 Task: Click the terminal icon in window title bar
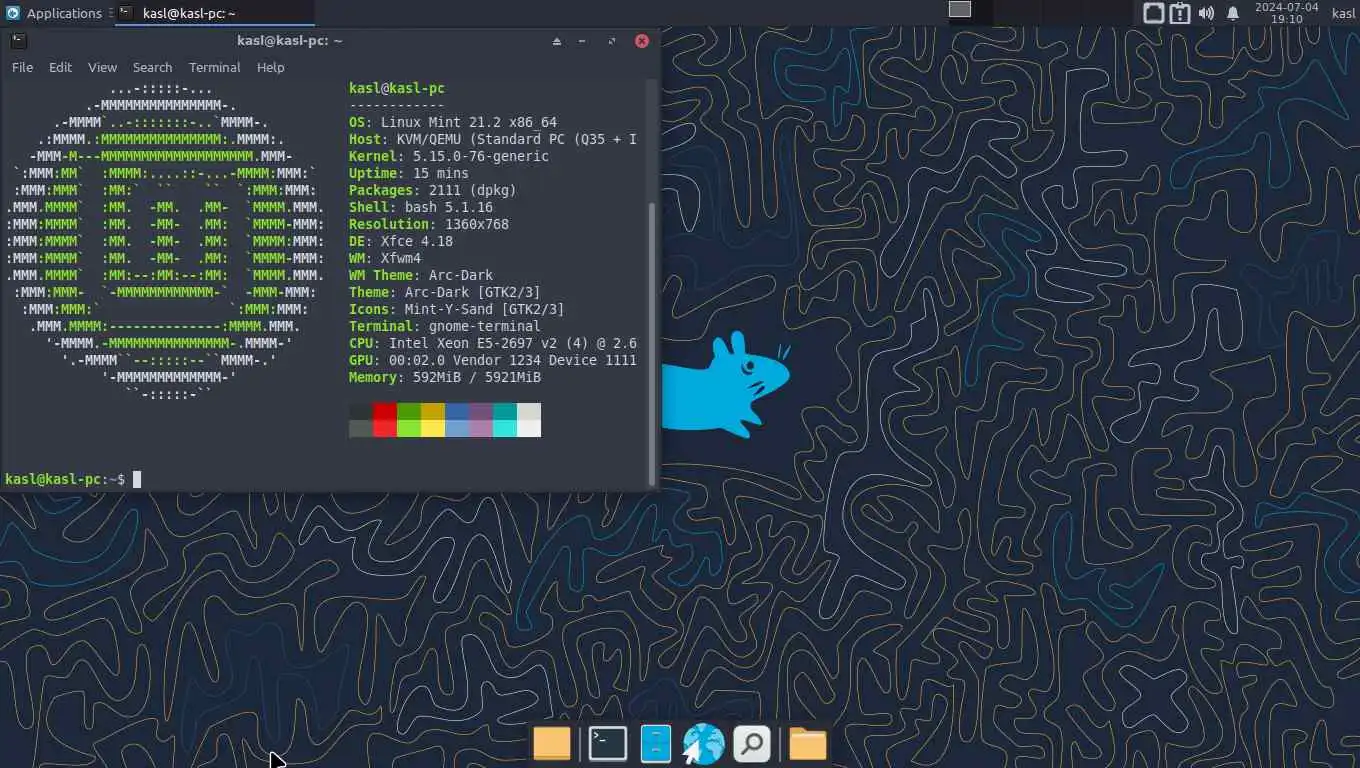click(x=18, y=41)
